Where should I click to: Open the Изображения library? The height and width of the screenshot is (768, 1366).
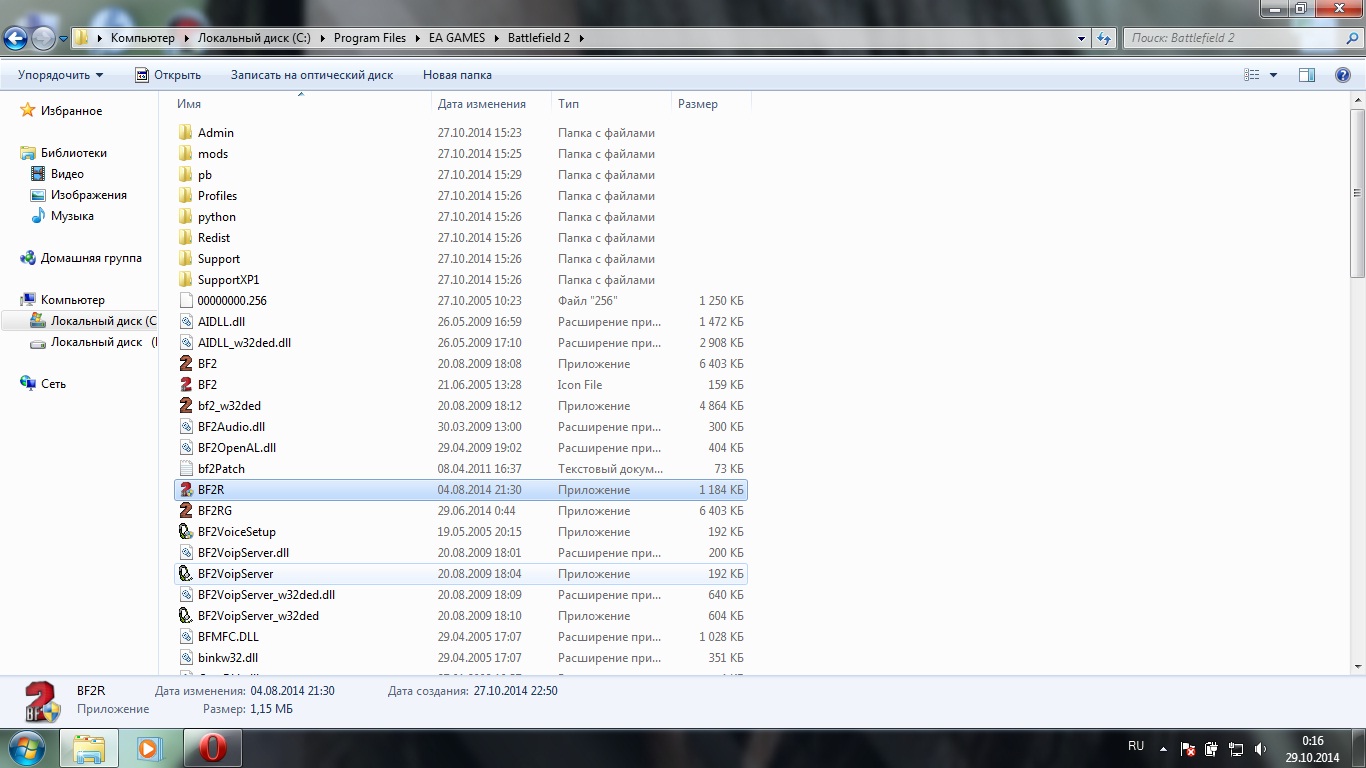[x=89, y=195]
